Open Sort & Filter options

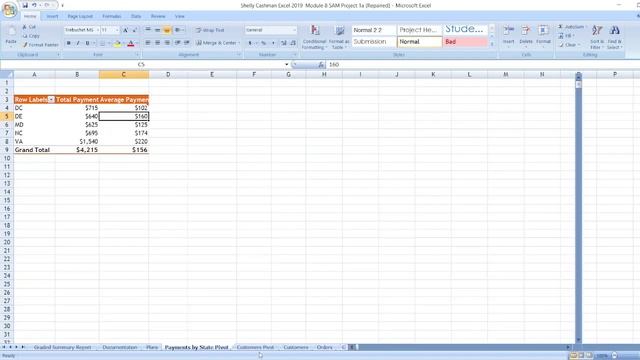click(597, 37)
